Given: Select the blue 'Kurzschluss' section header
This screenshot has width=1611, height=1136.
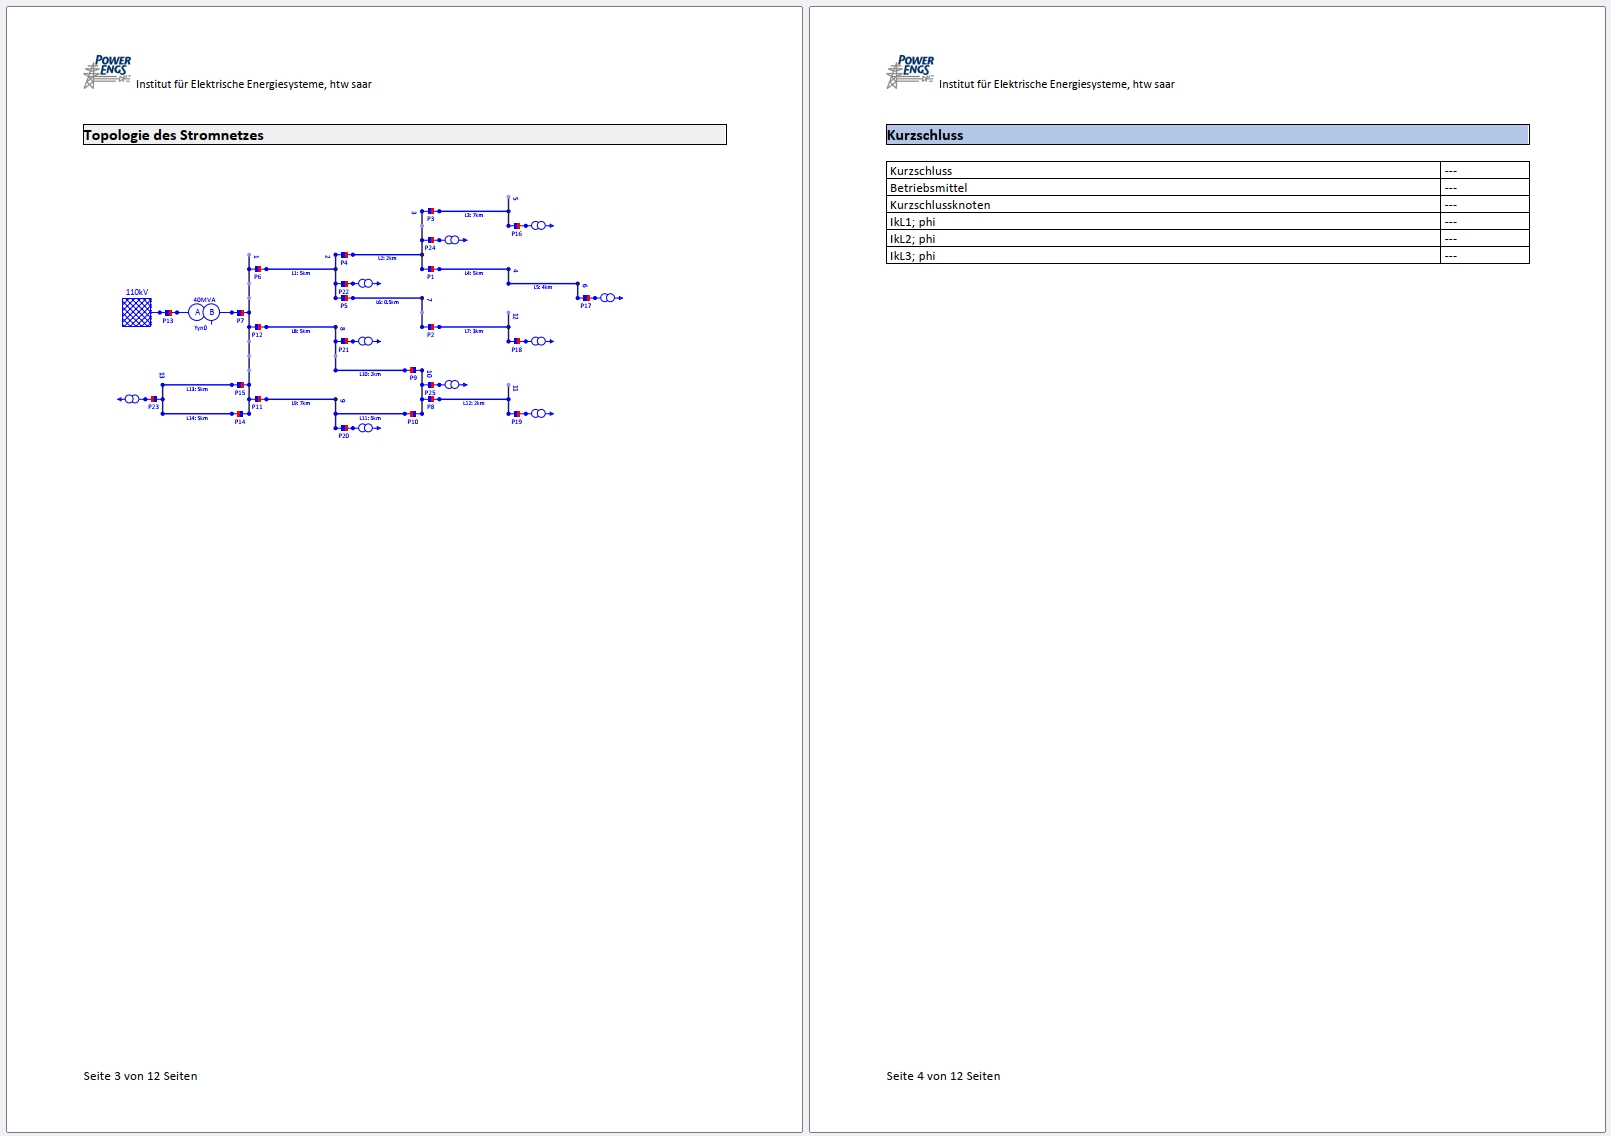Looking at the screenshot, I should 1207,135.
